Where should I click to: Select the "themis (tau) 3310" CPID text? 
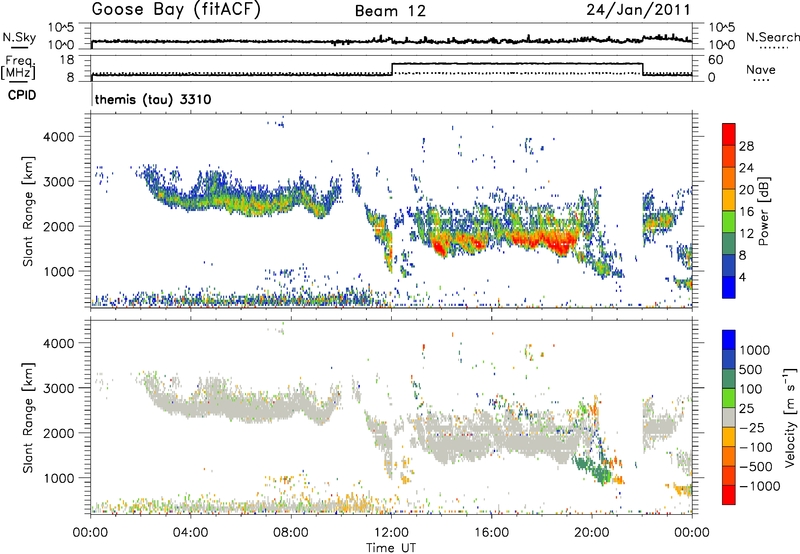pyautogui.click(x=153, y=99)
